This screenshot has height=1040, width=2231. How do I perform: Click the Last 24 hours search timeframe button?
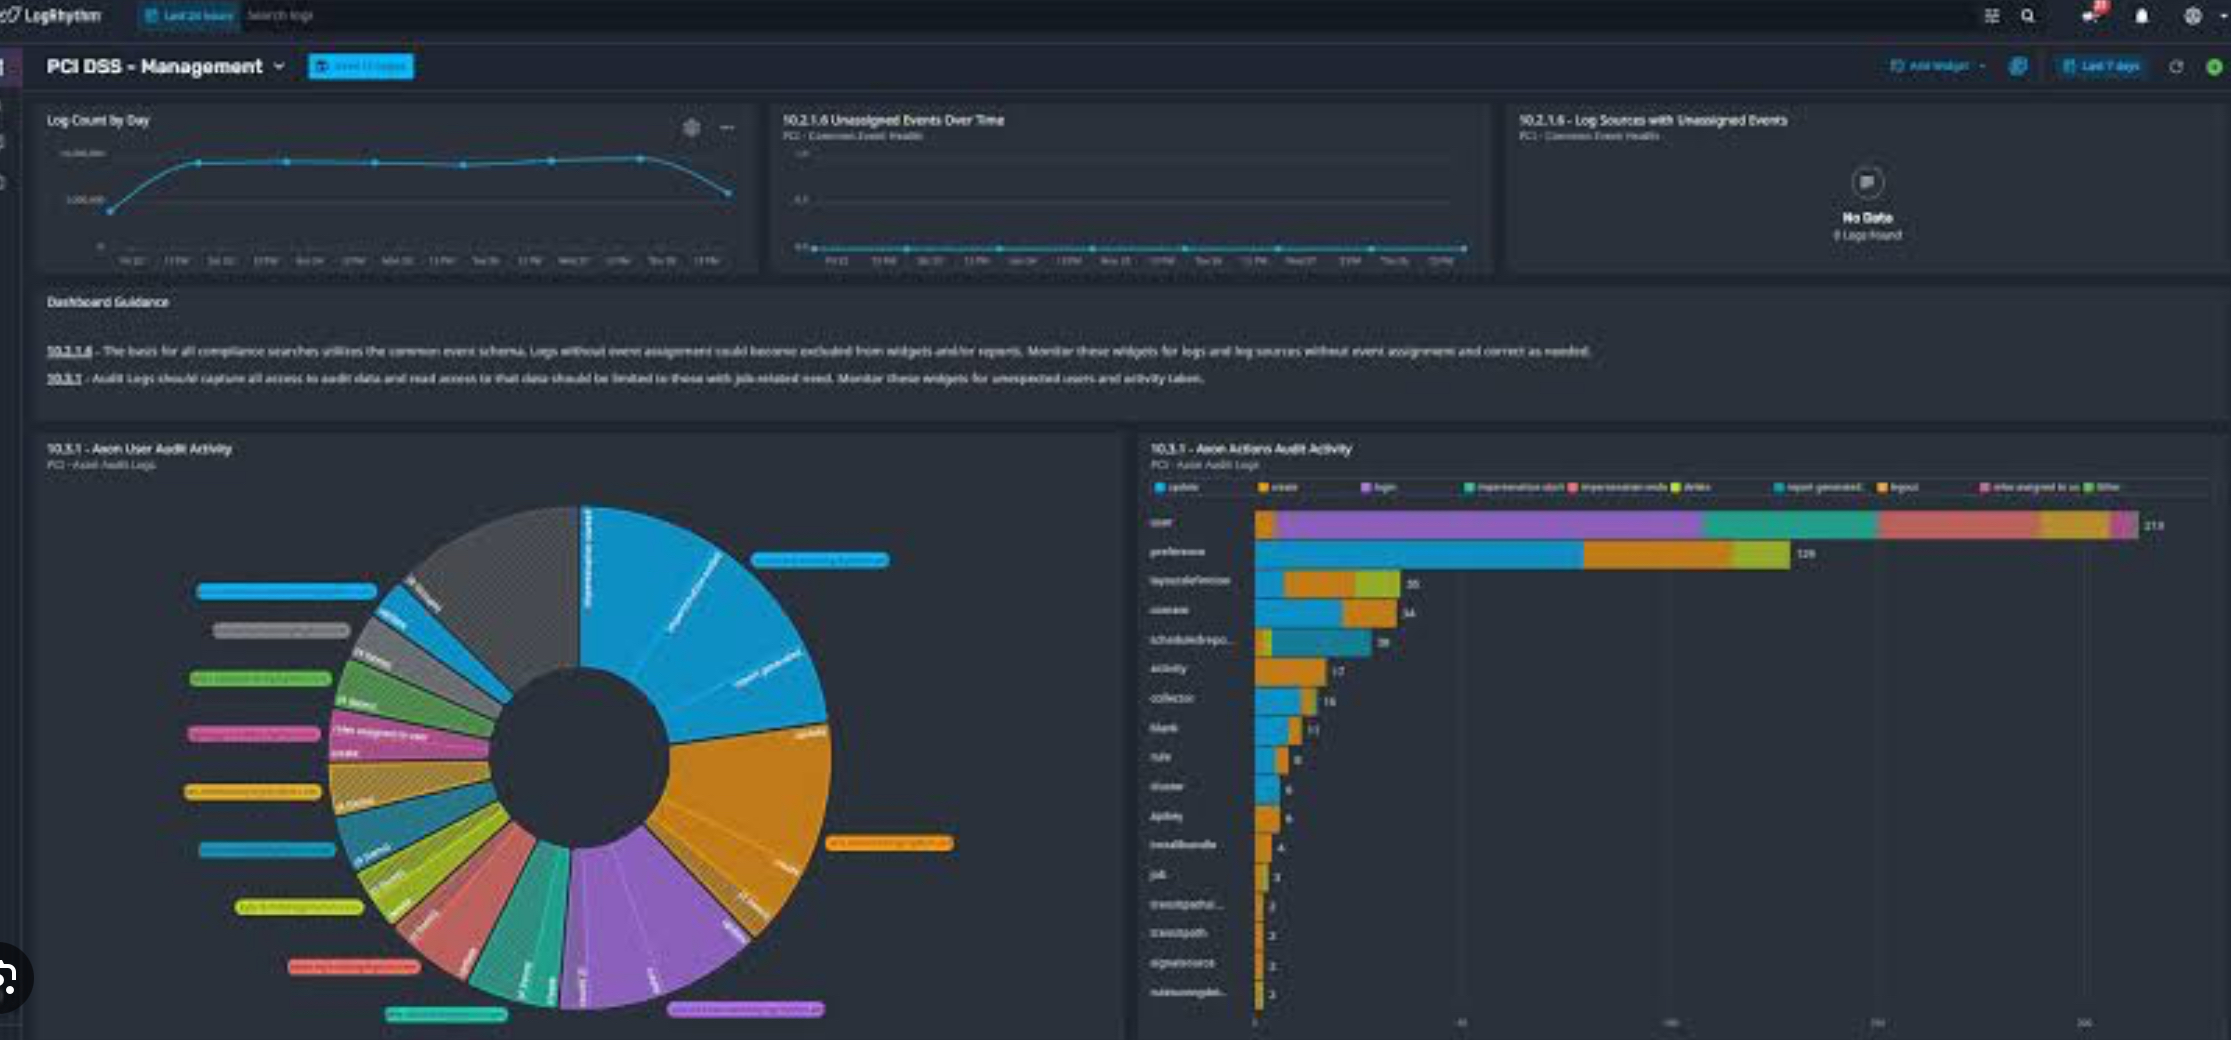tap(189, 16)
